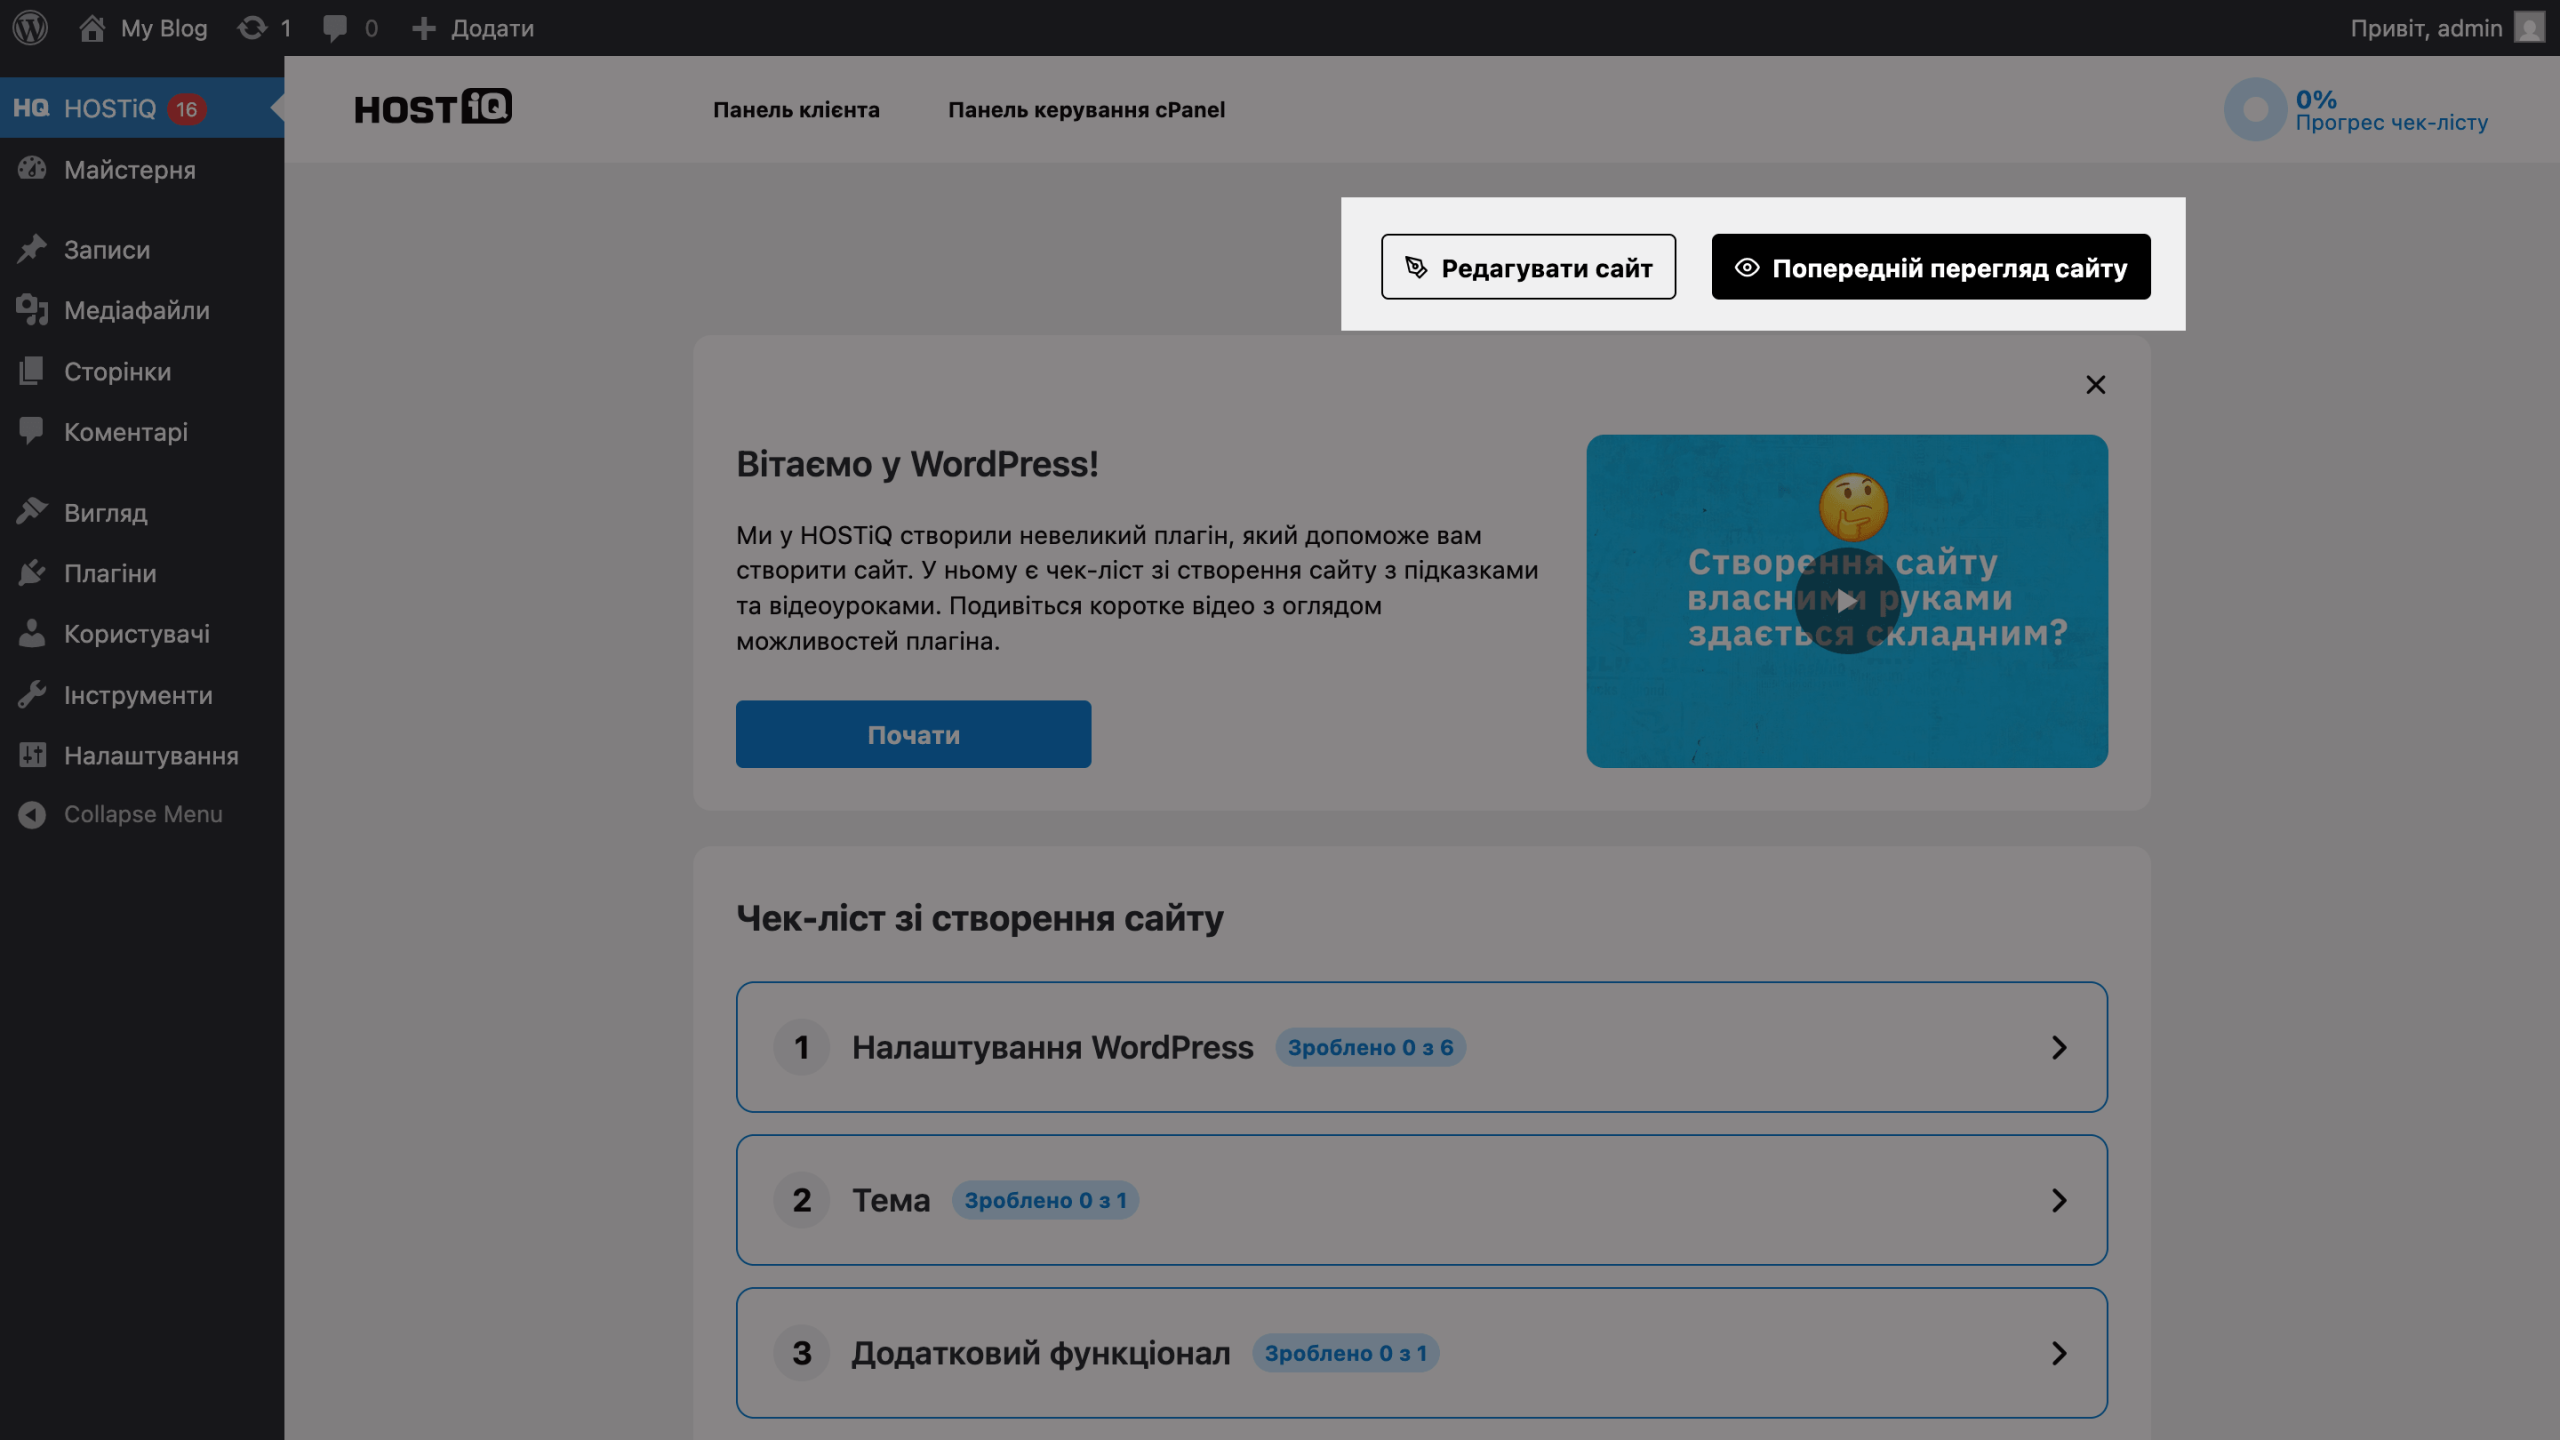Click the Додати plus icon
The width and height of the screenshot is (2560, 1440).
424,27
